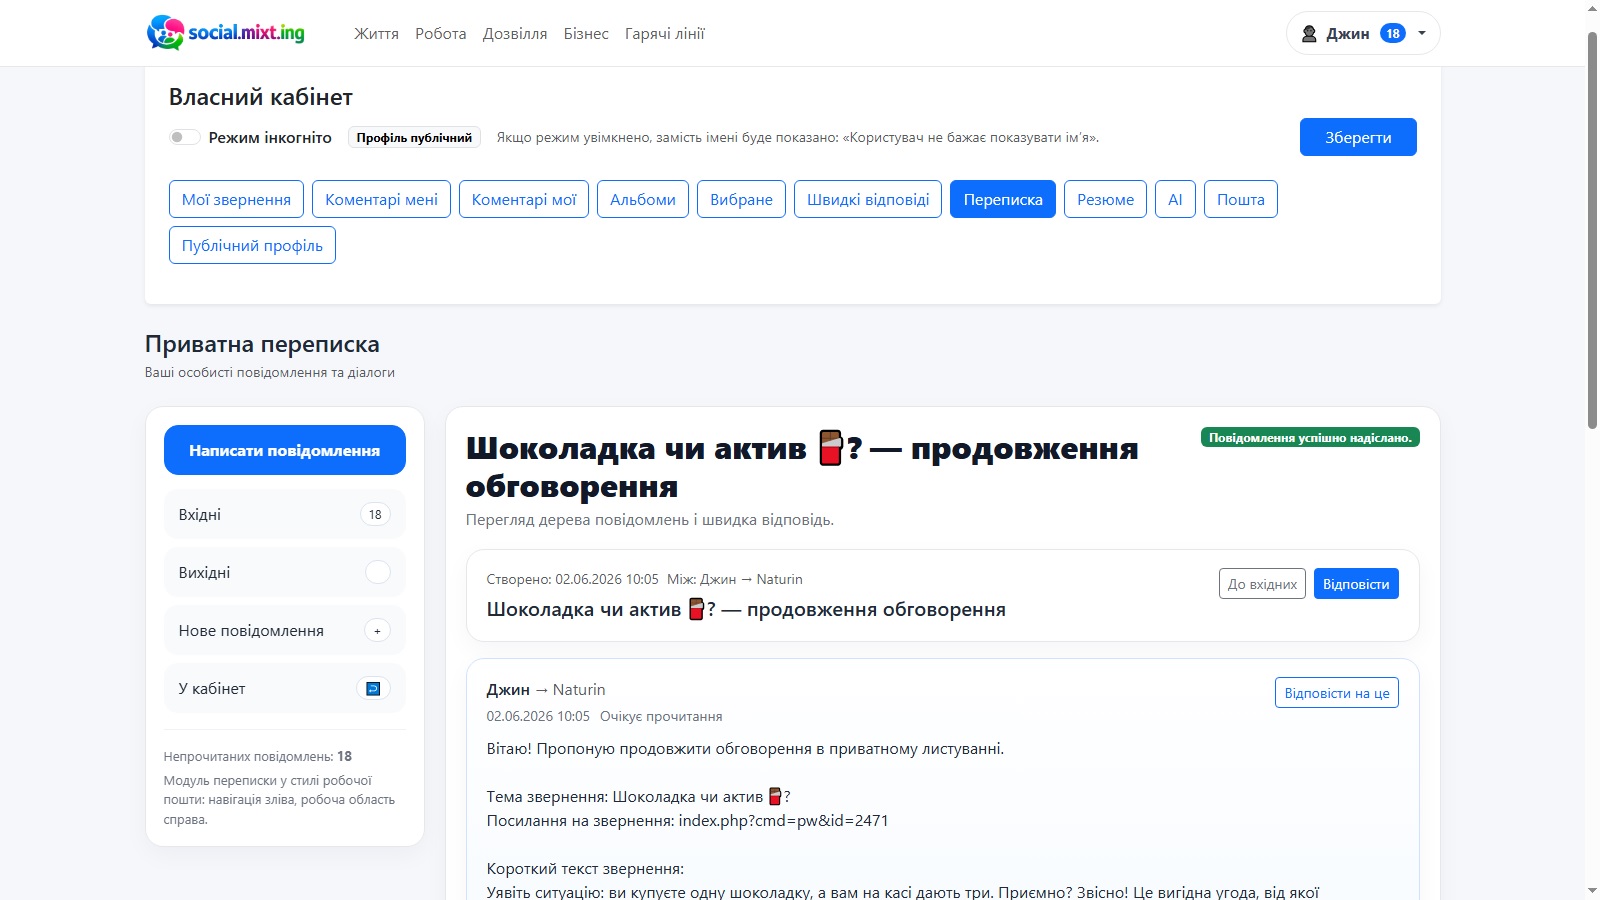Open the Публічний профіль tab
This screenshot has width=1600, height=900.
pos(252,245)
